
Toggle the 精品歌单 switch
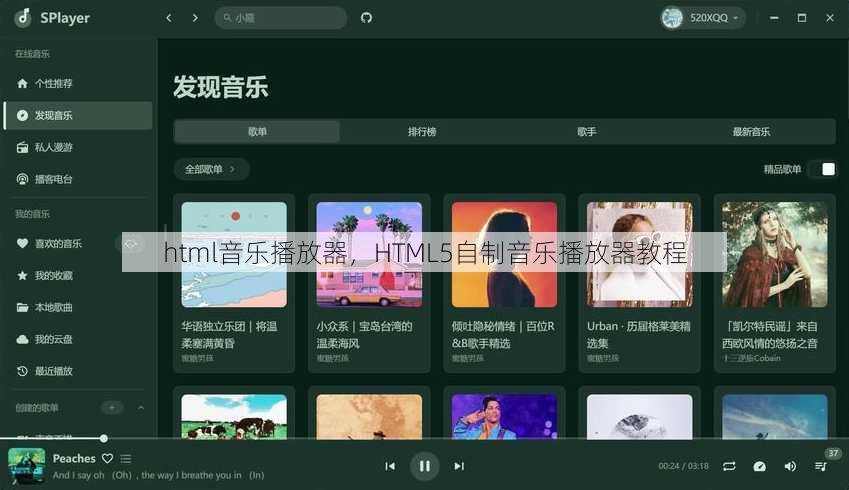point(822,169)
